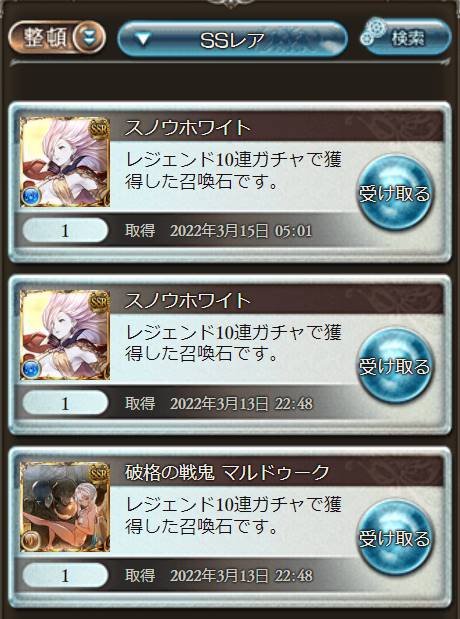Click SSR badge on March 15 スノウホワイト
Viewport: 460px width, 619px height.
coord(98,128)
